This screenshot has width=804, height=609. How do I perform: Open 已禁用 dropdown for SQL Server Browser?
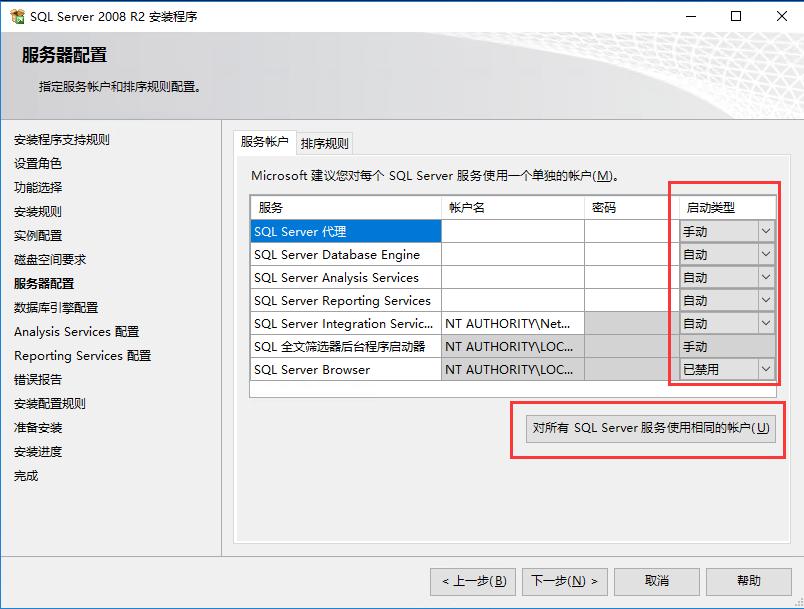[767, 369]
